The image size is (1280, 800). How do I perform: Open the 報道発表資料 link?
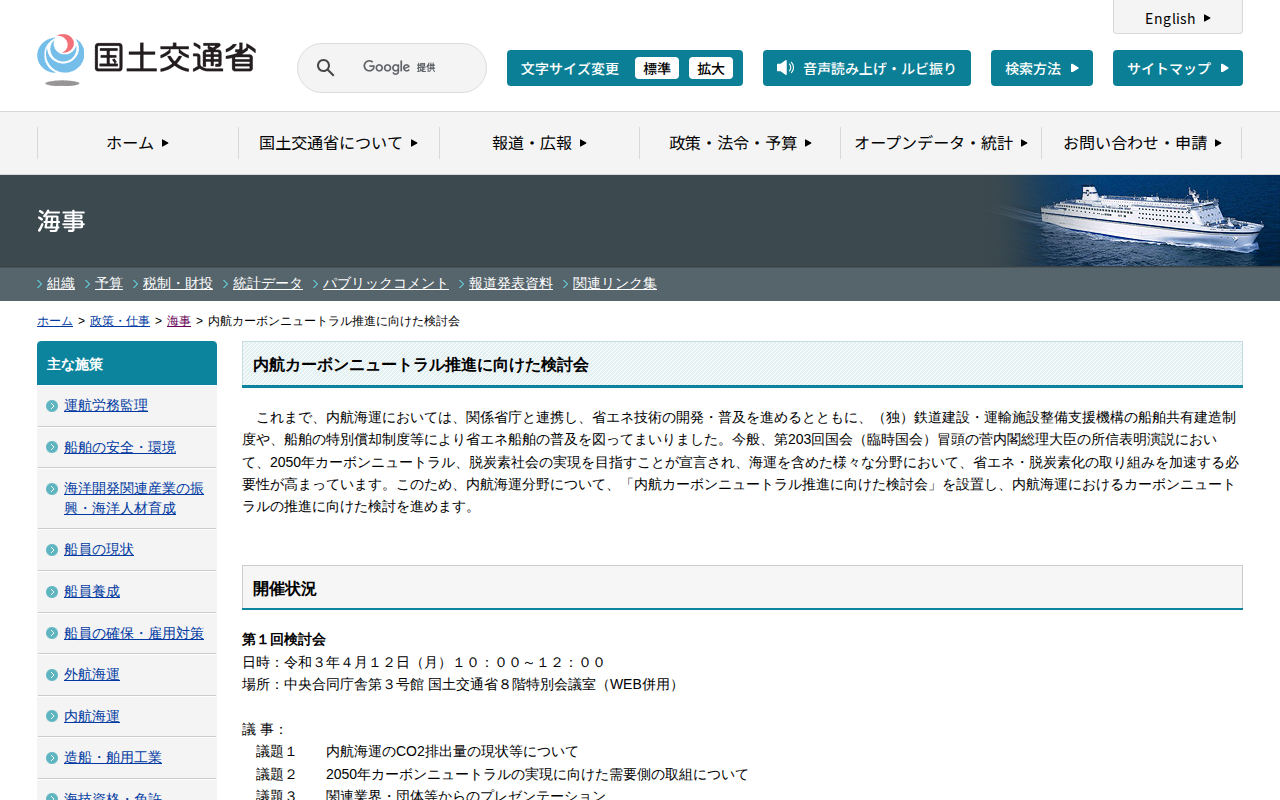(511, 283)
